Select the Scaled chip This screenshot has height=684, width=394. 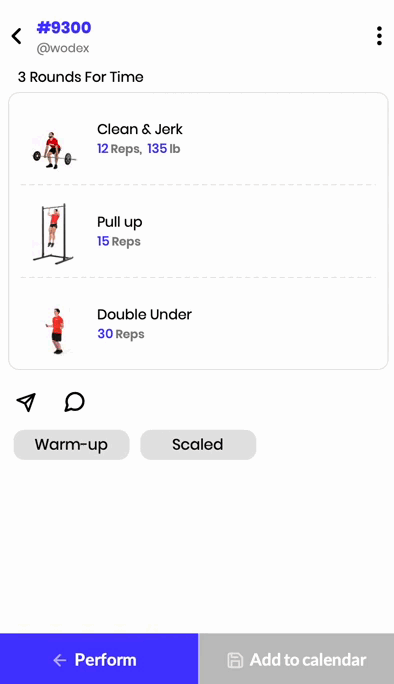coord(198,445)
